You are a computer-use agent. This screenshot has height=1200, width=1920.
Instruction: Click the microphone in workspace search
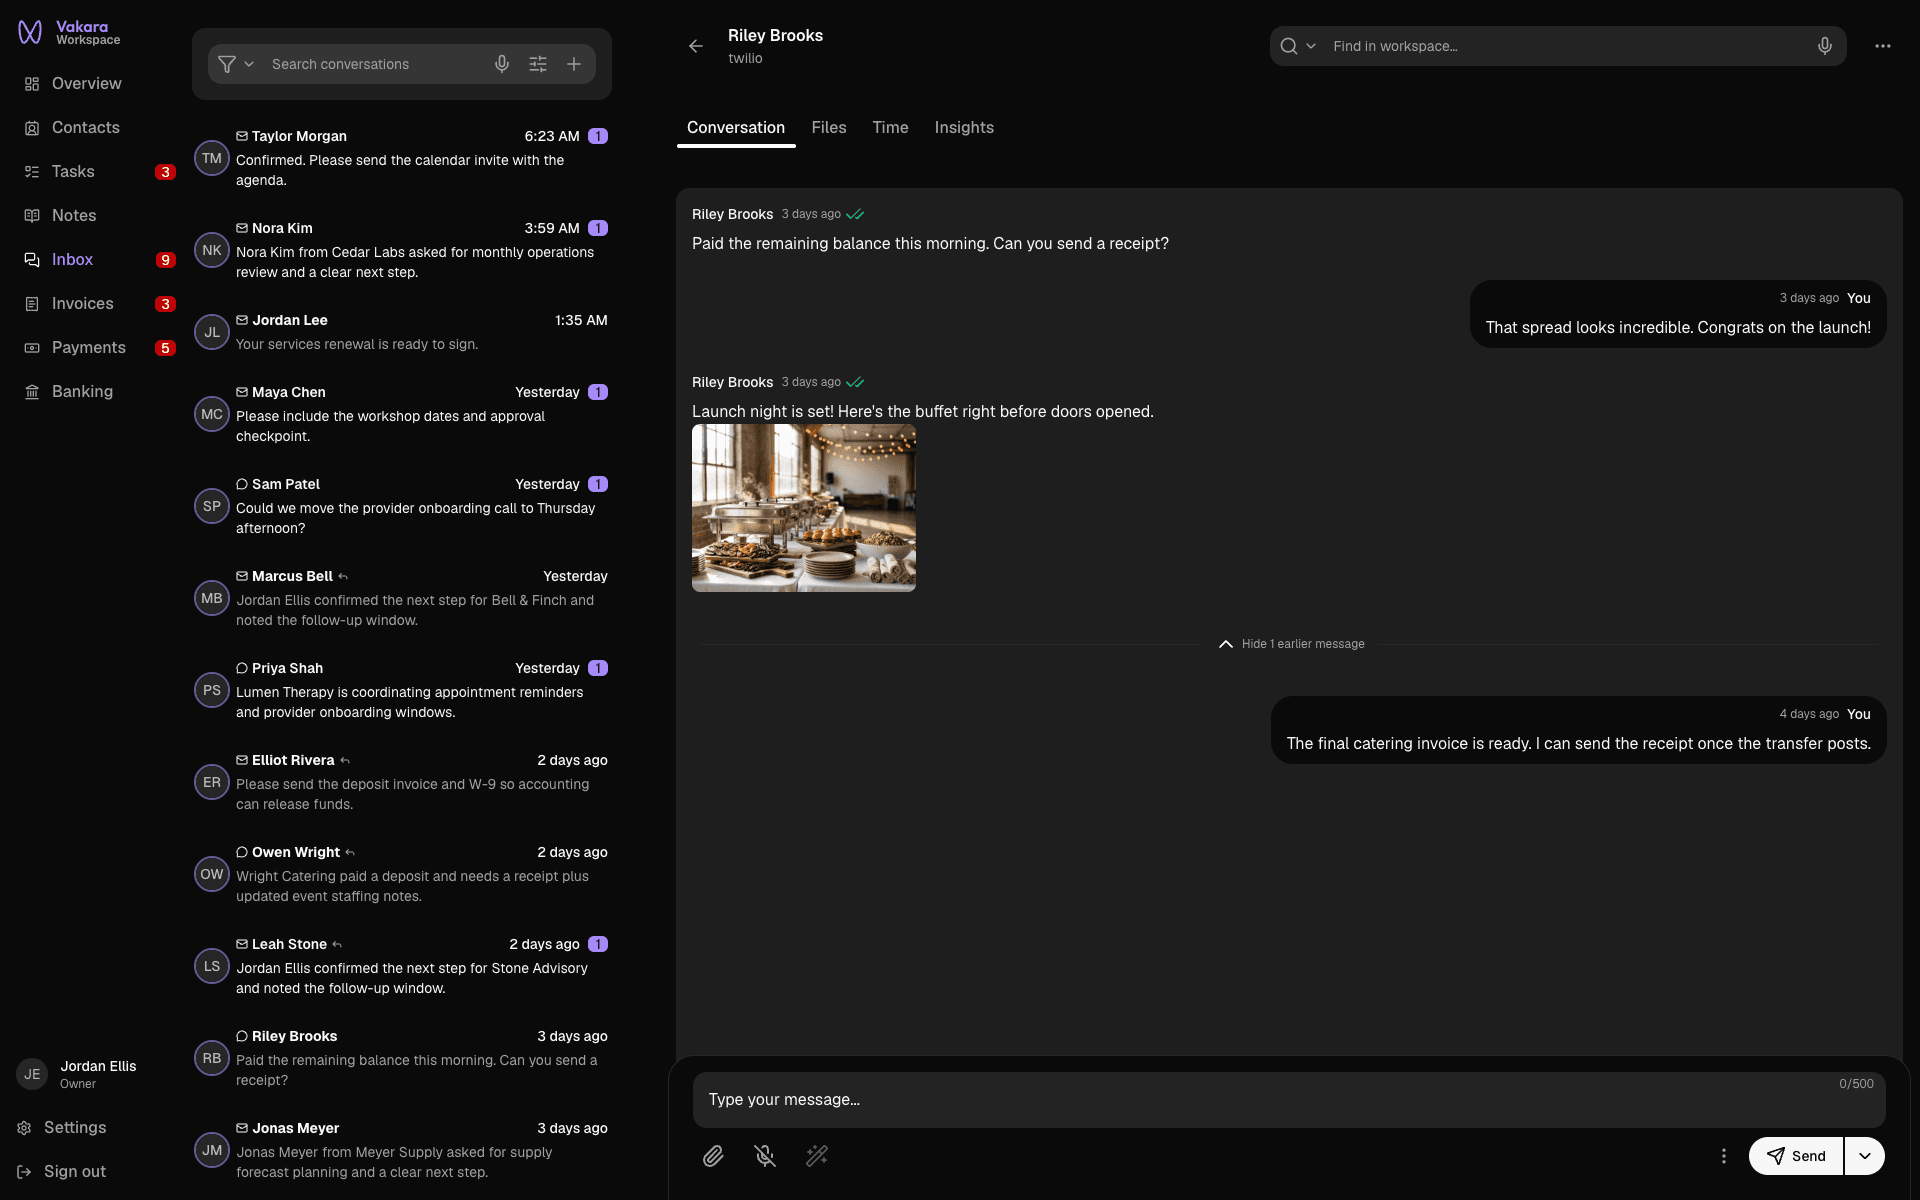(1825, 46)
